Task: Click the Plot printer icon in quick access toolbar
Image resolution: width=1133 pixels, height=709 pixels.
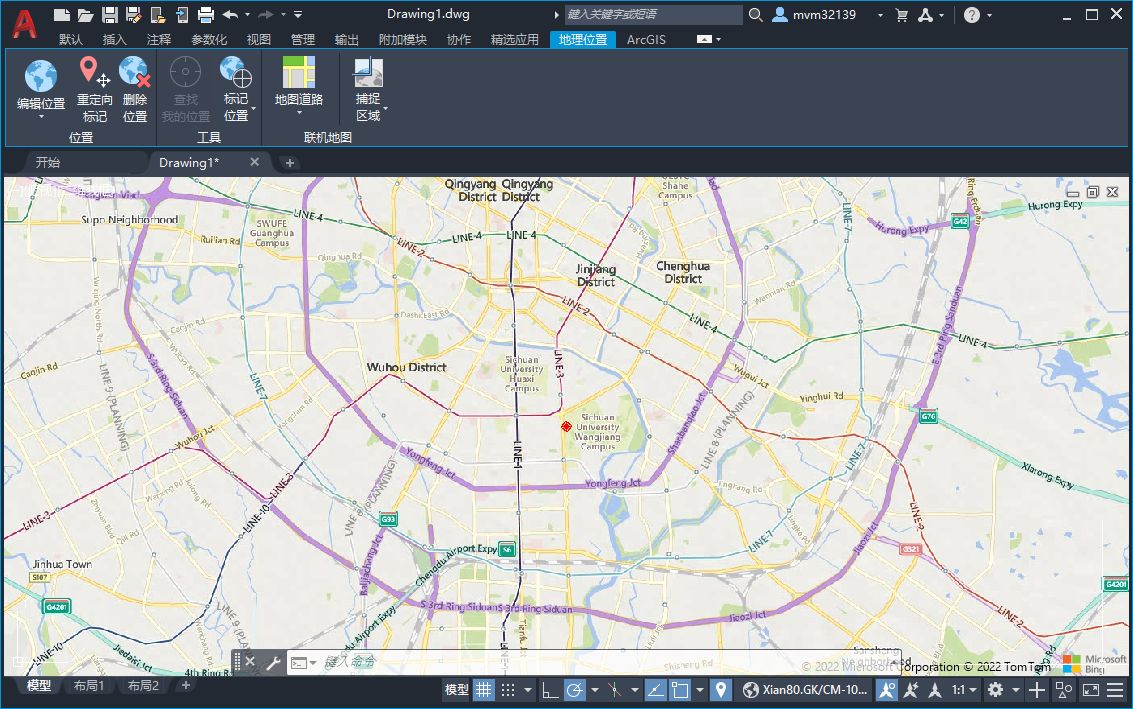Action: click(206, 14)
